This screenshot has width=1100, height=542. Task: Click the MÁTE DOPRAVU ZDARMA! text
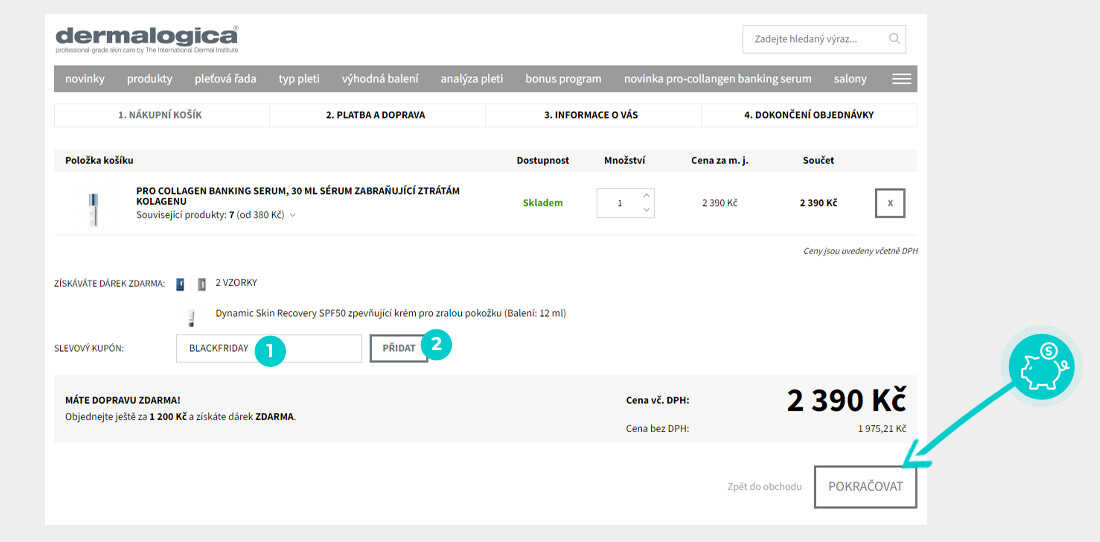click(122, 400)
